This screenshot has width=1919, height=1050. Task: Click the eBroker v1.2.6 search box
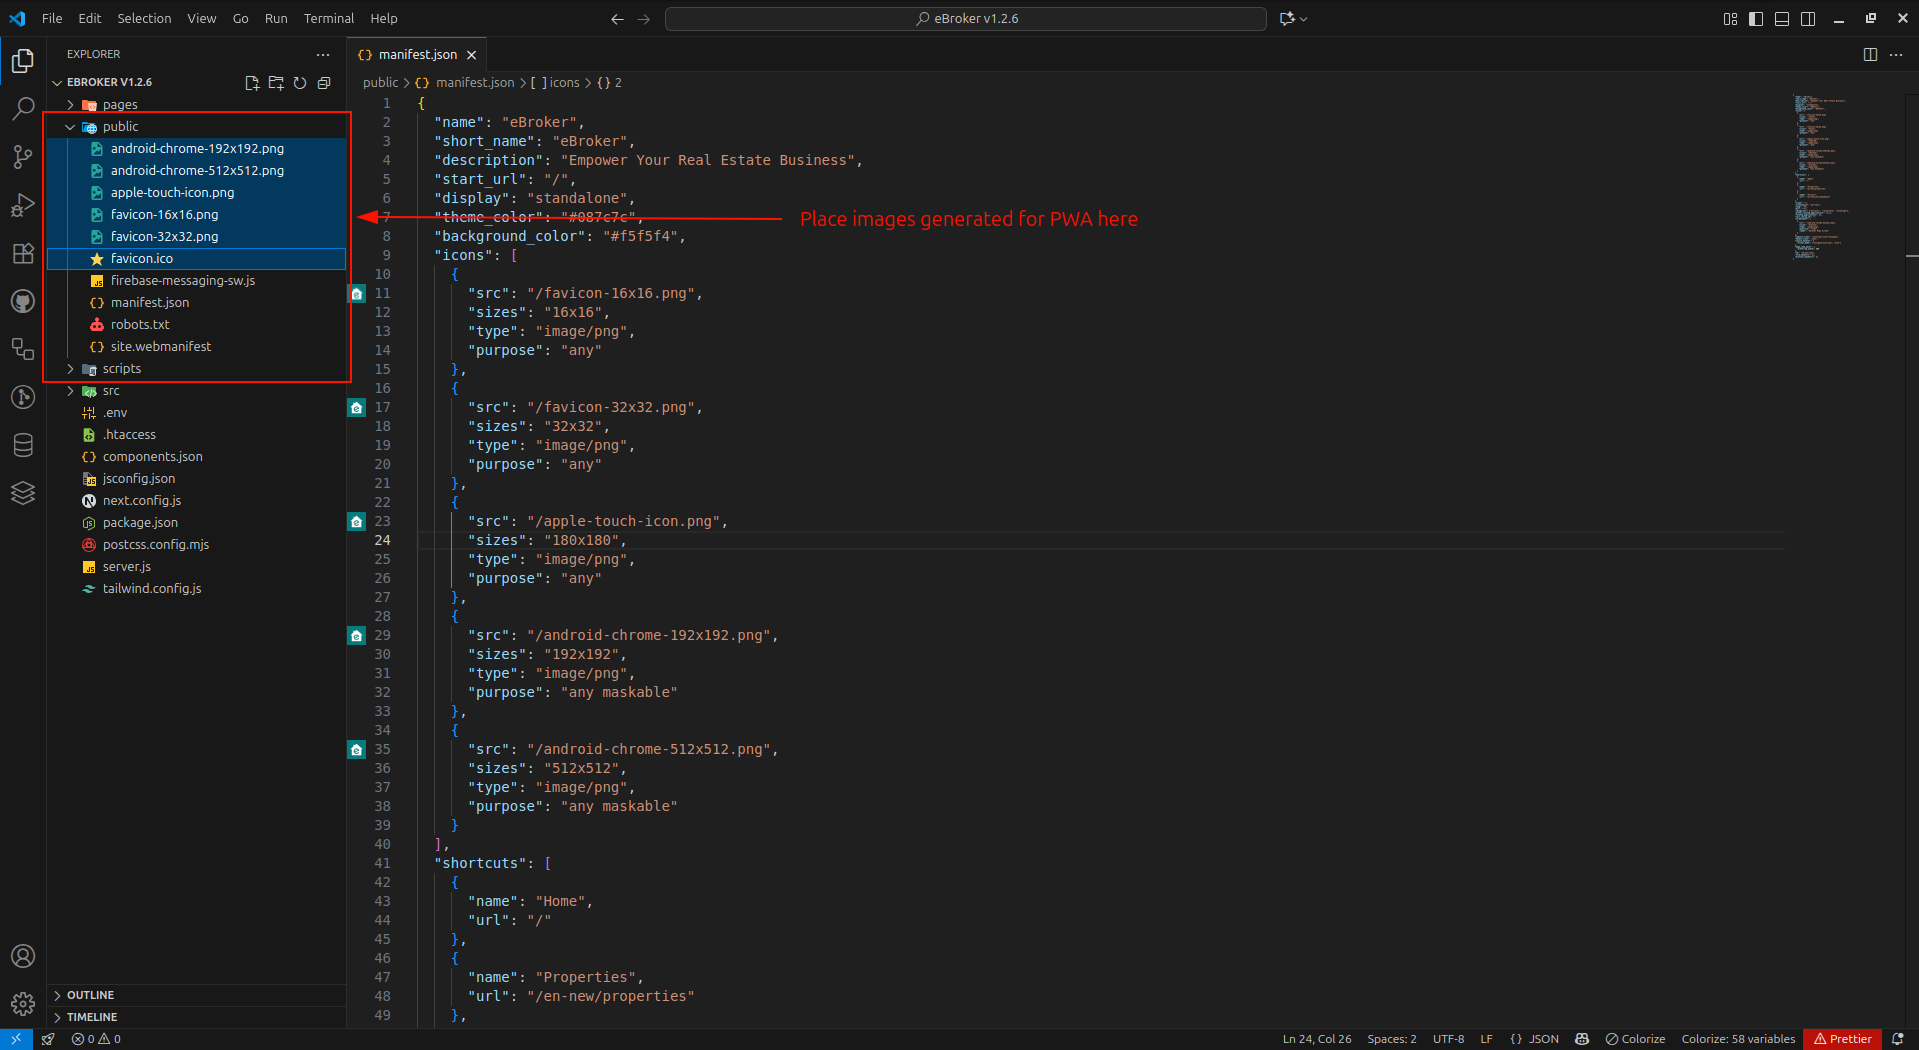(965, 19)
